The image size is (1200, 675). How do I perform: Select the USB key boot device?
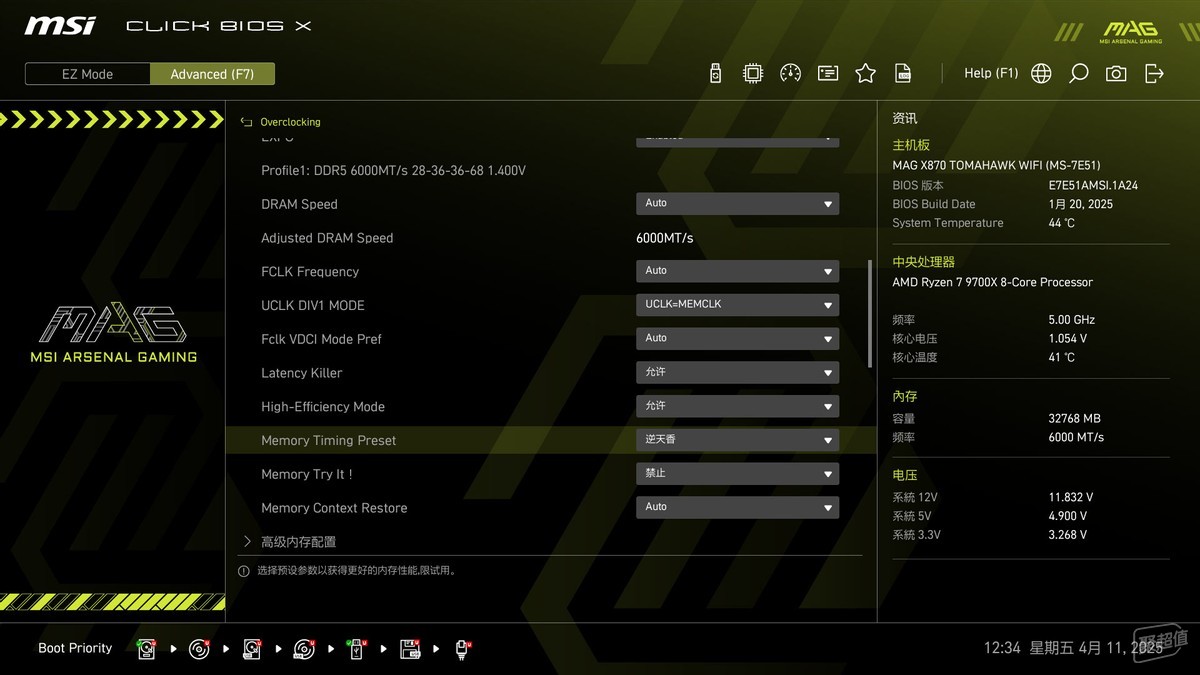pos(357,649)
